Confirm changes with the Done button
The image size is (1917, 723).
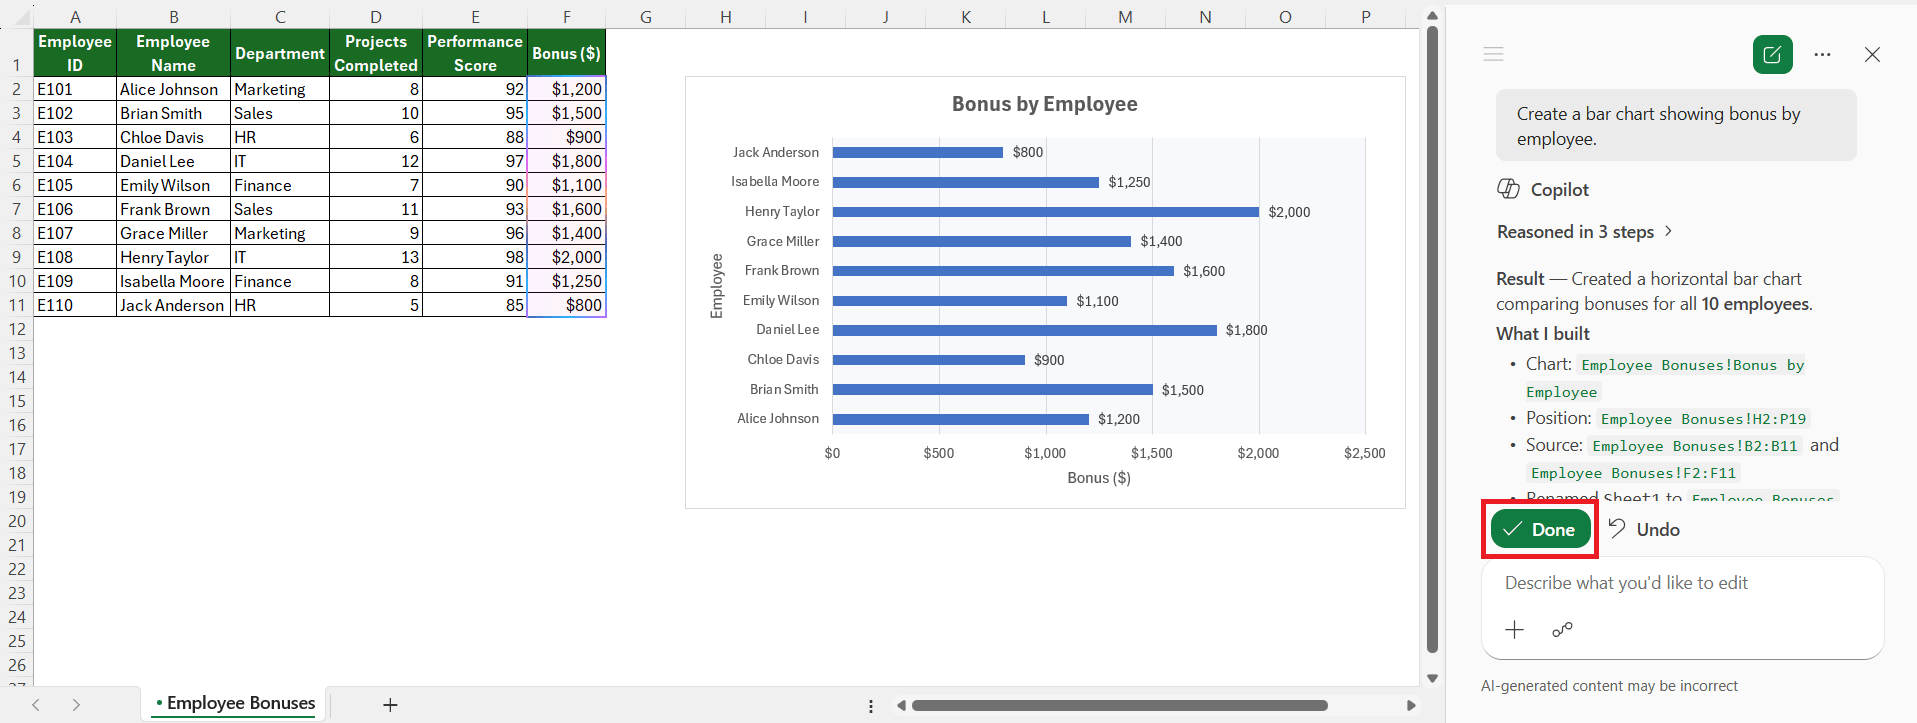(x=1540, y=529)
